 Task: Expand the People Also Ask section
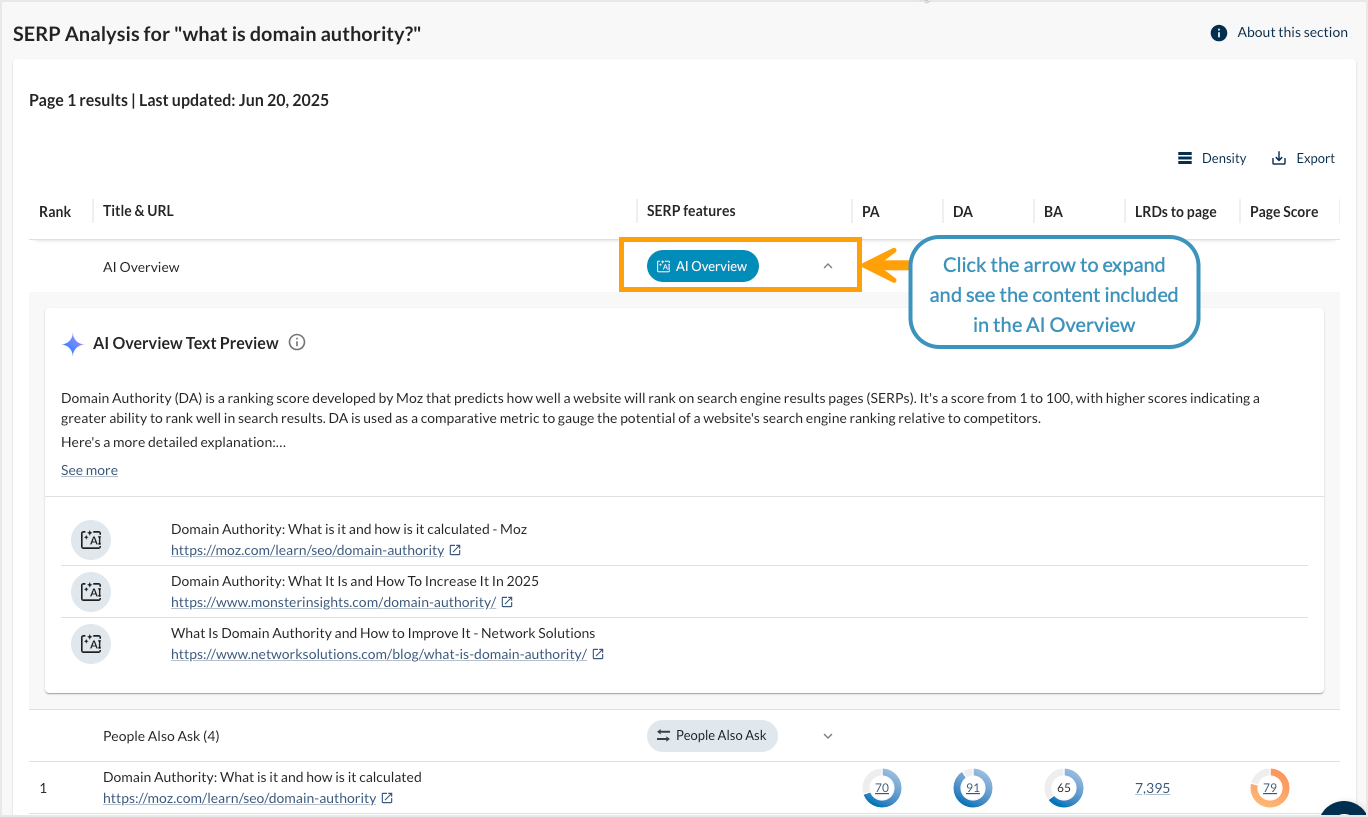tap(827, 735)
